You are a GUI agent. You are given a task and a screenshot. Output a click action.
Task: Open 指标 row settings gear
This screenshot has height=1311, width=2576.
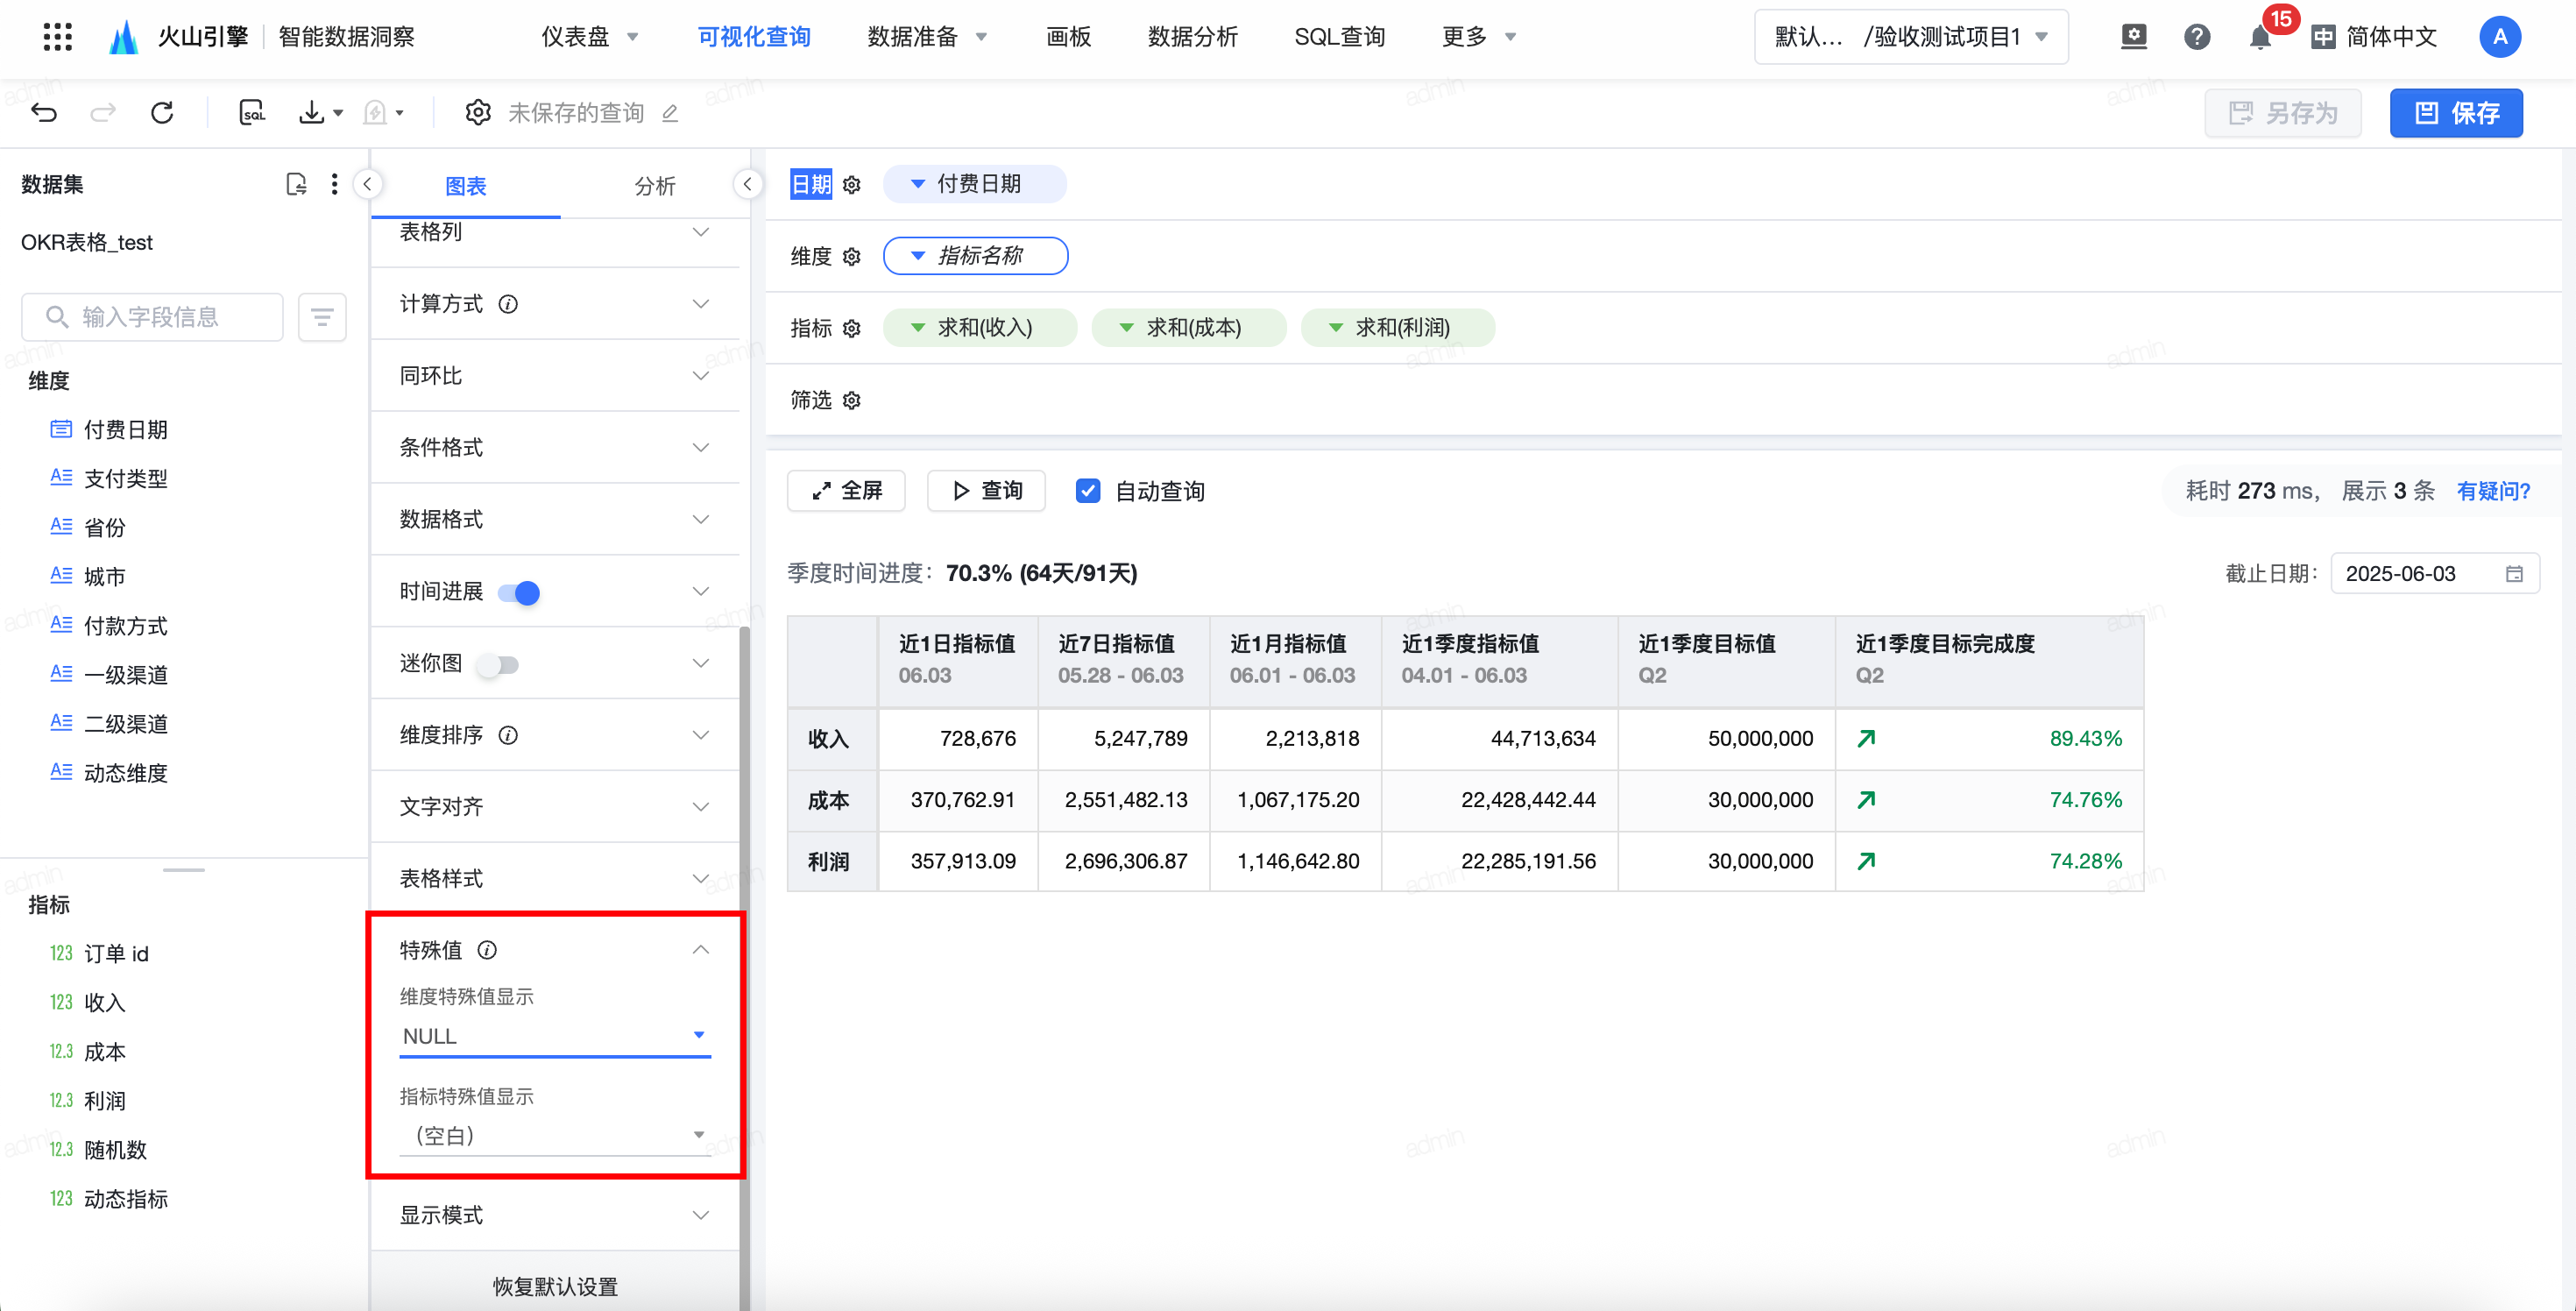pyautogui.click(x=851, y=328)
